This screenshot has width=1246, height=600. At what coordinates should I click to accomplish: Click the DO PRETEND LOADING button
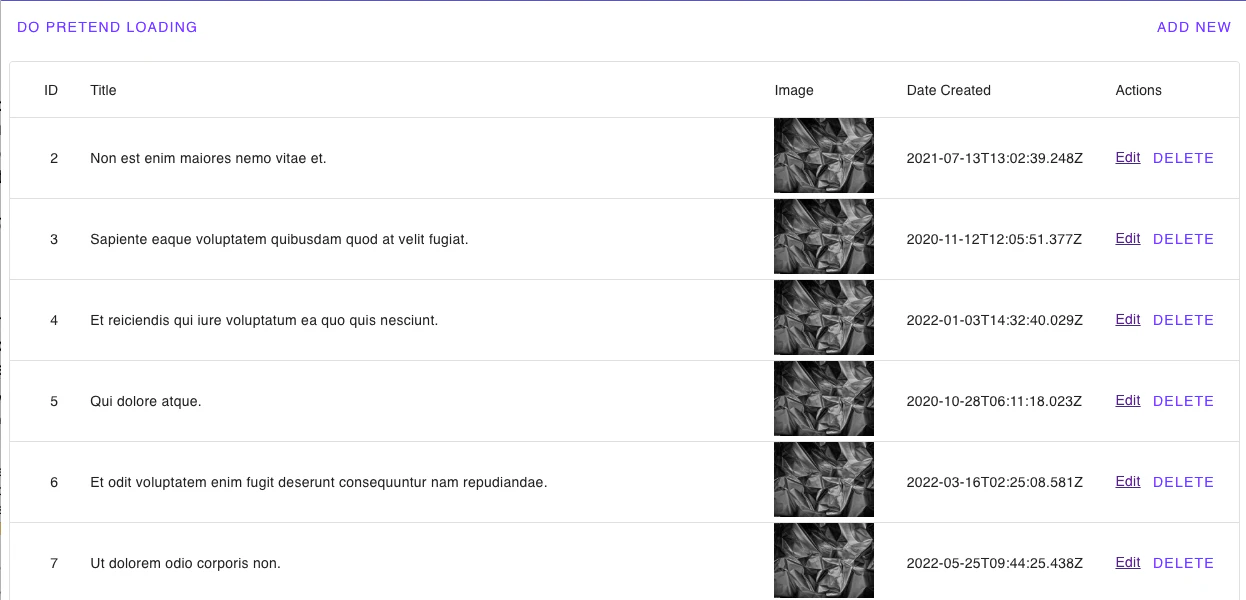(x=107, y=27)
